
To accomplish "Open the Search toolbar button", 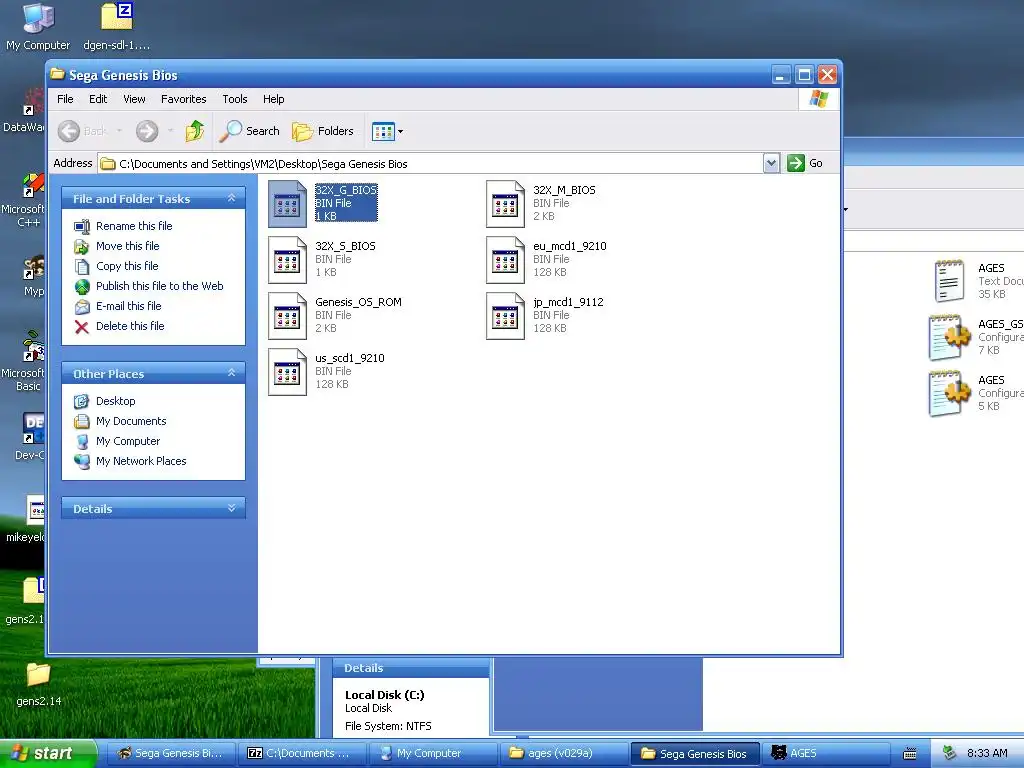I will (249, 131).
